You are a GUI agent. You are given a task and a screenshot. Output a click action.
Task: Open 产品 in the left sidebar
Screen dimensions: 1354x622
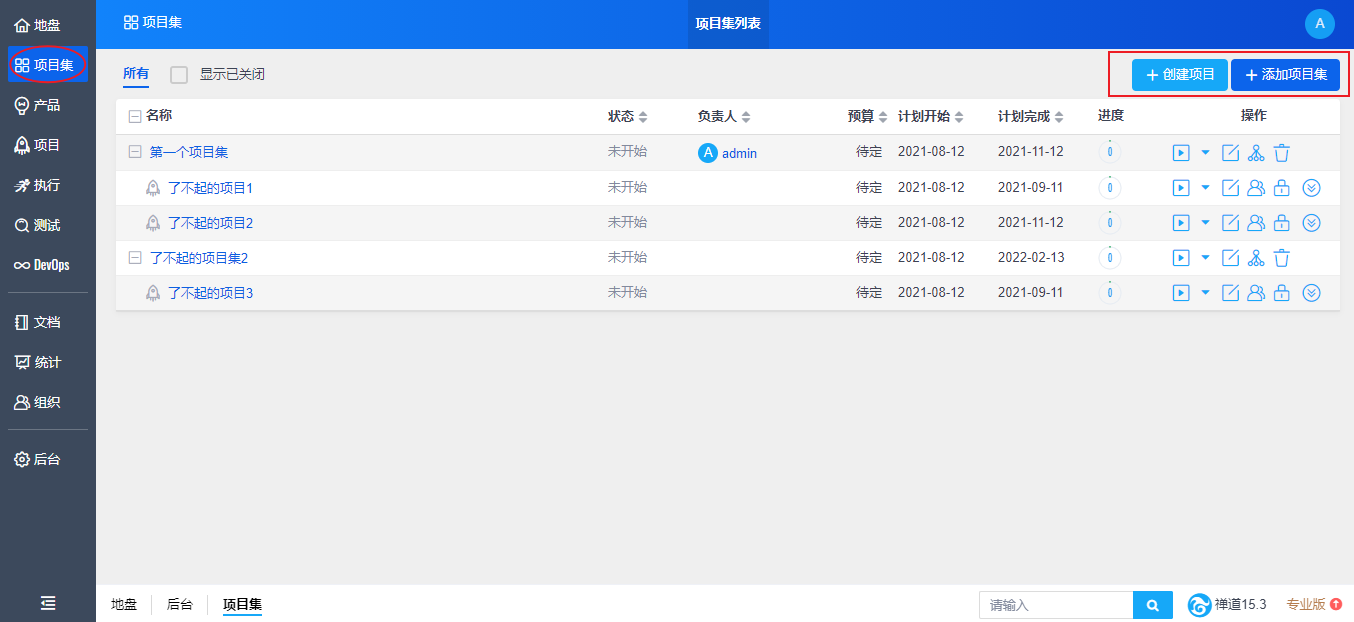pos(48,105)
